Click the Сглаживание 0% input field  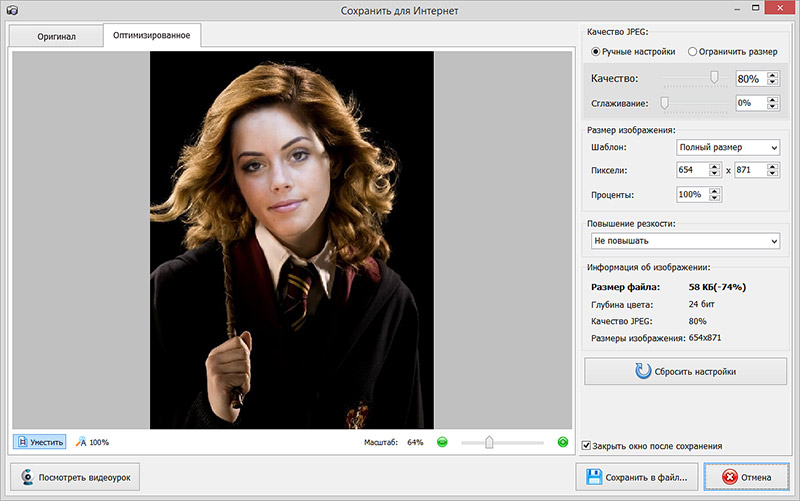[751, 103]
